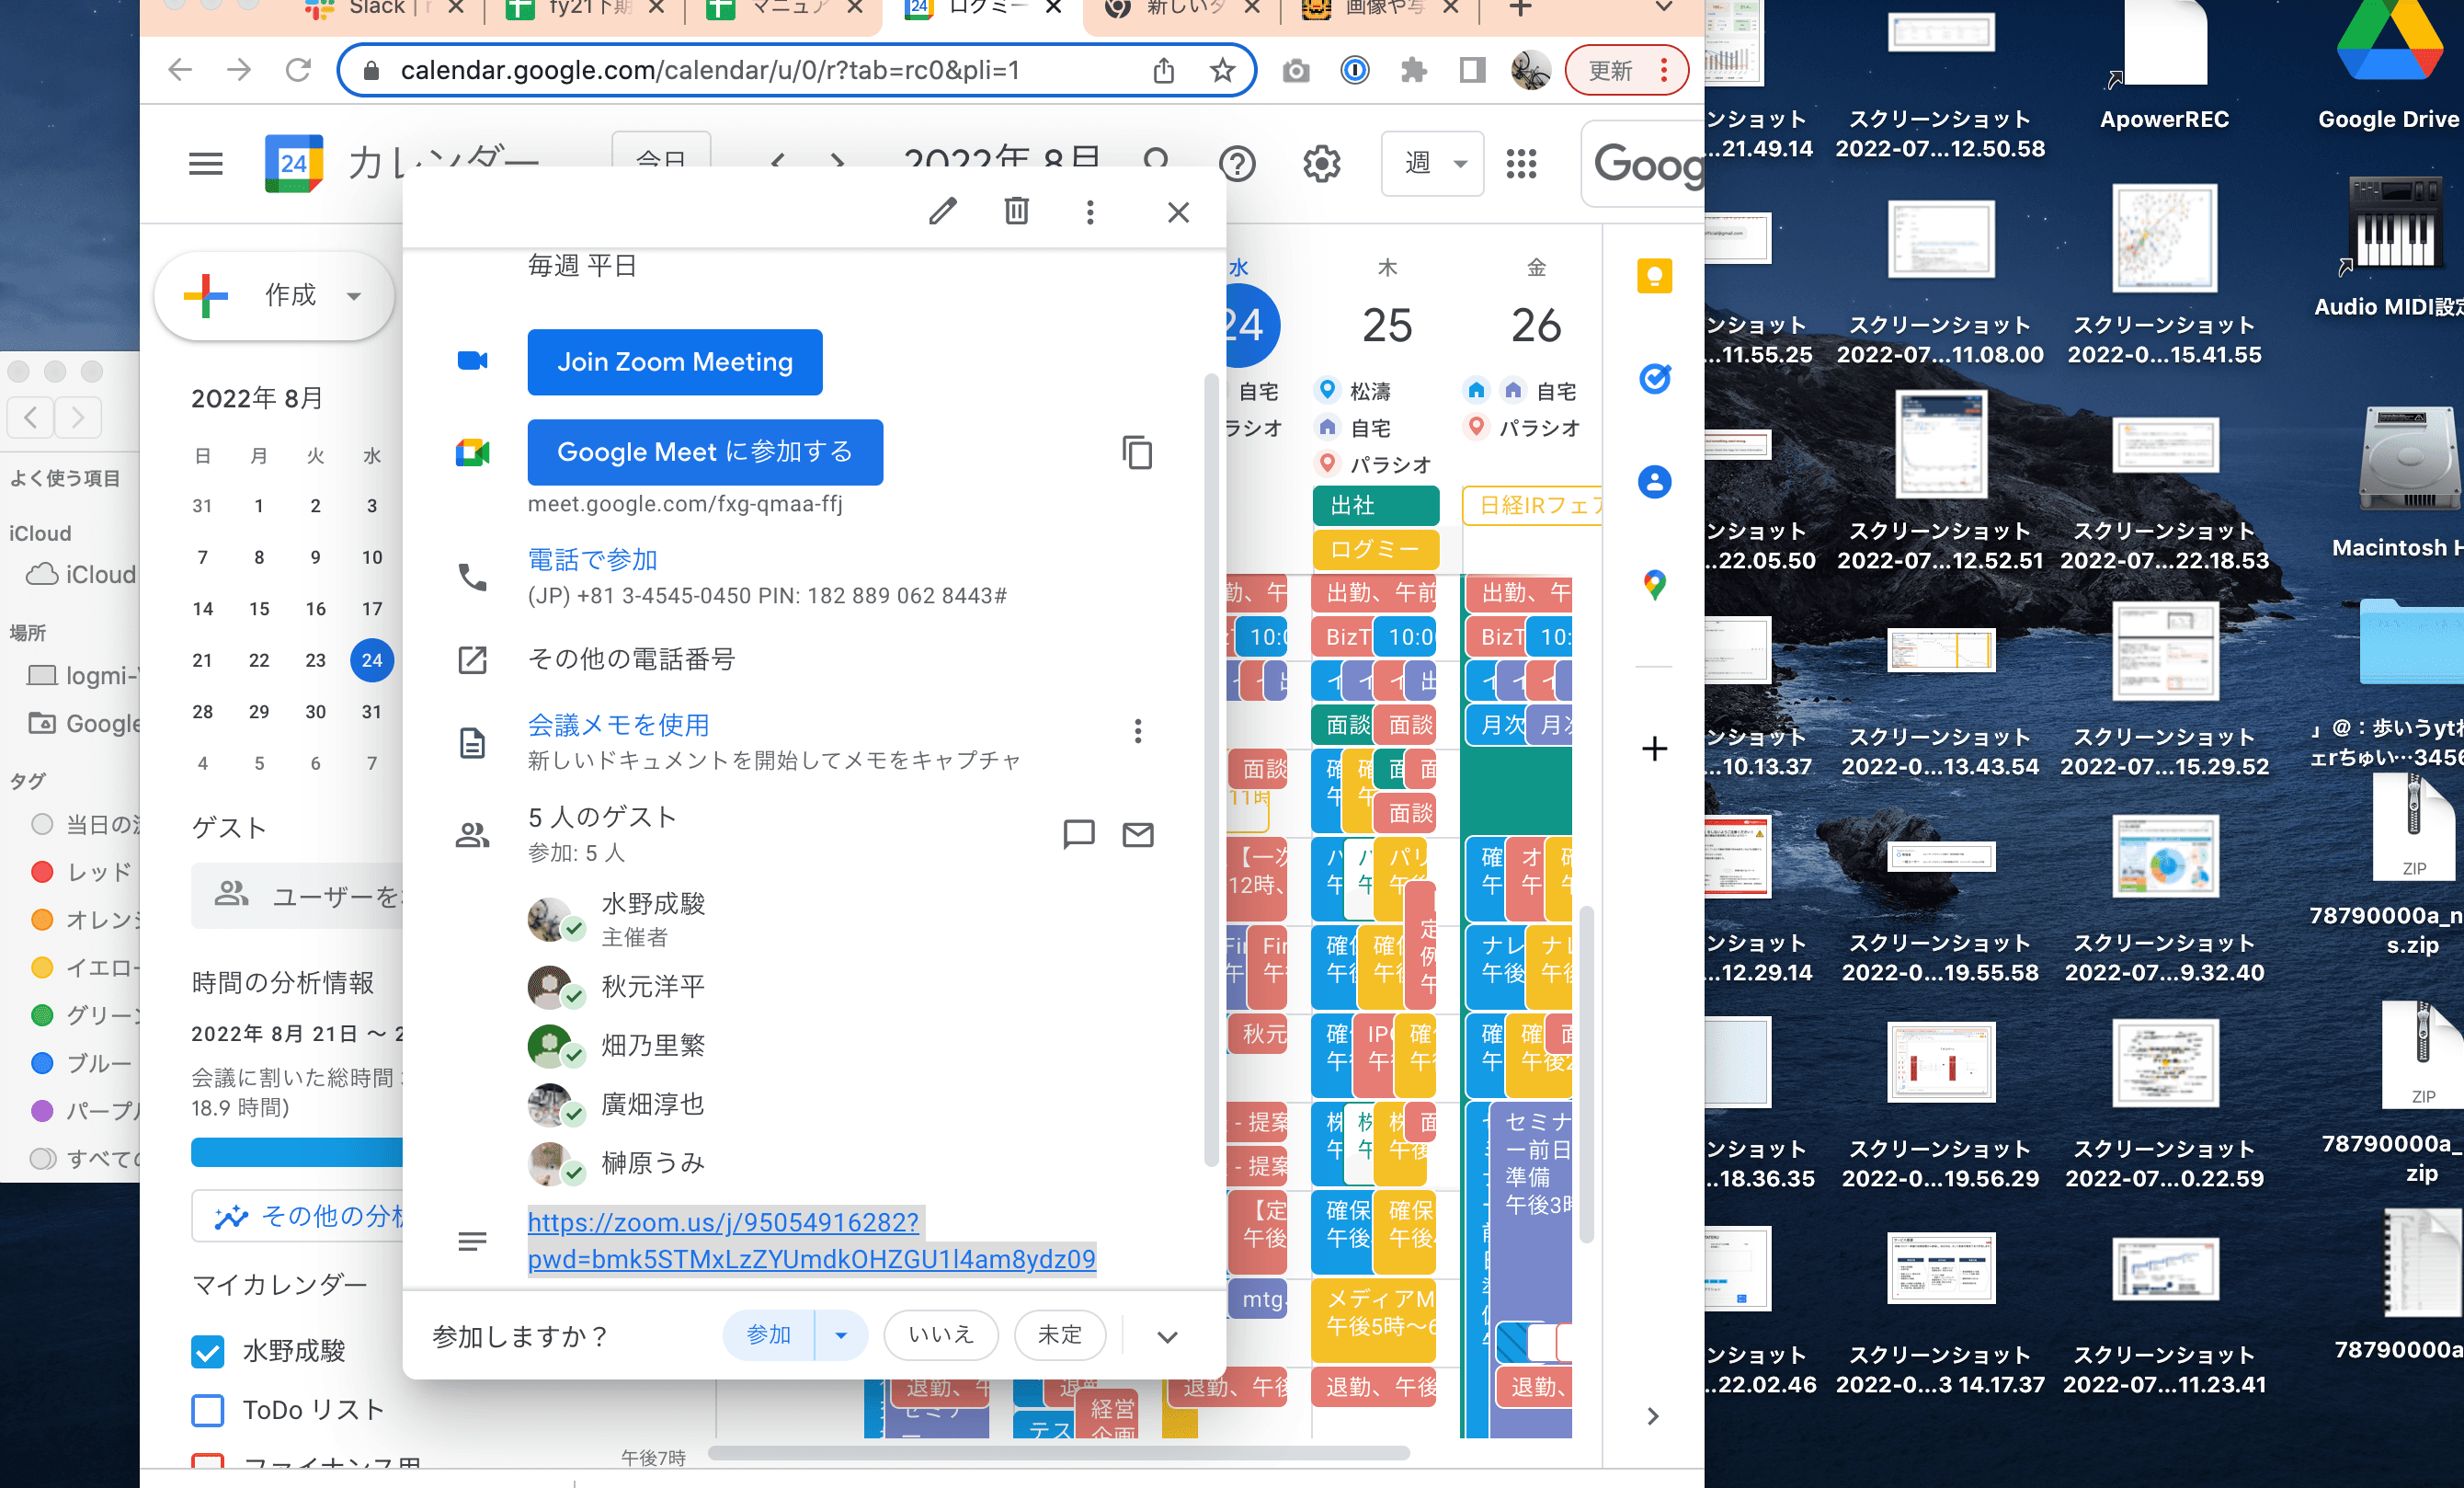Share this page from address bar
The height and width of the screenshot is (1488, 2464).
click(x=1163, y=70)
